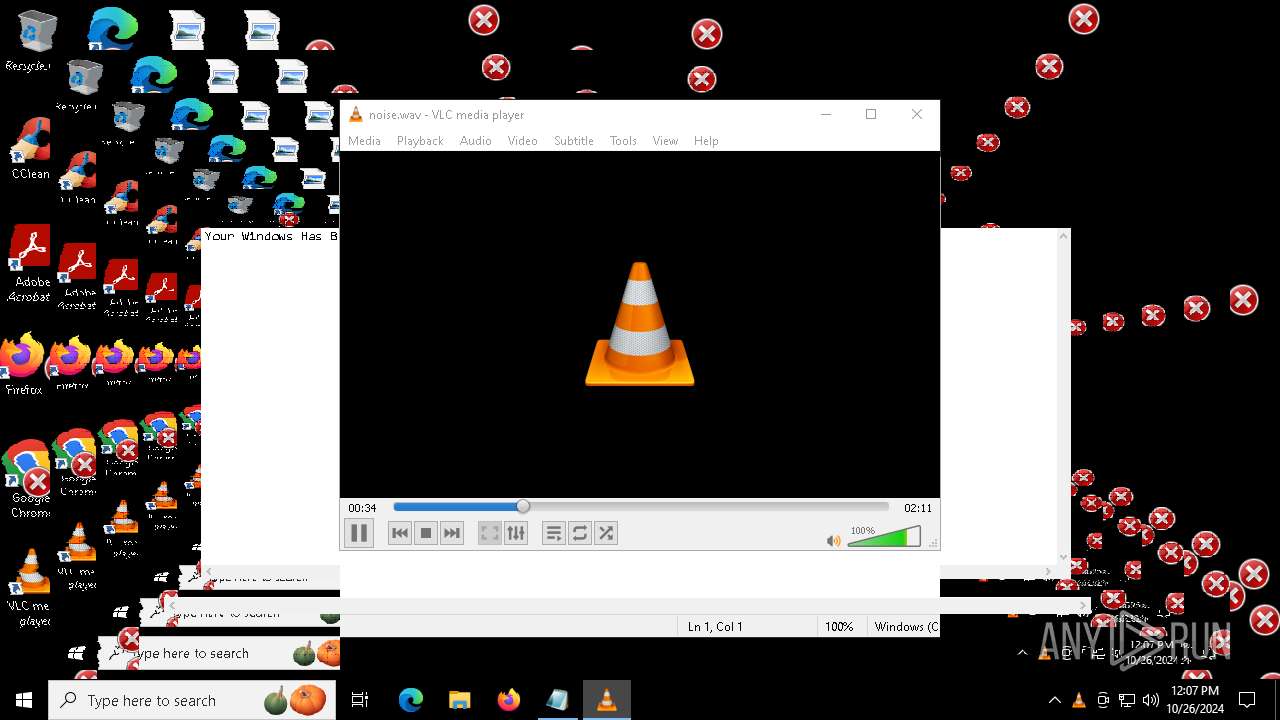The width and height of the screenshot is (1280, 720).
Task: Toggle loop mode in VLC
Action: [580, 533]
